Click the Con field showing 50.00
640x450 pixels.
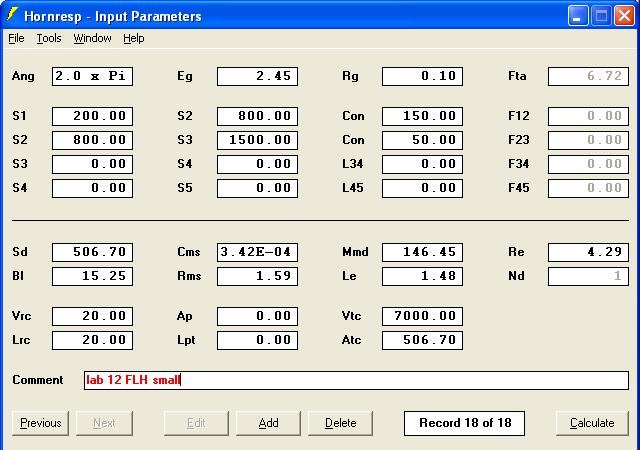pos(422,140)
